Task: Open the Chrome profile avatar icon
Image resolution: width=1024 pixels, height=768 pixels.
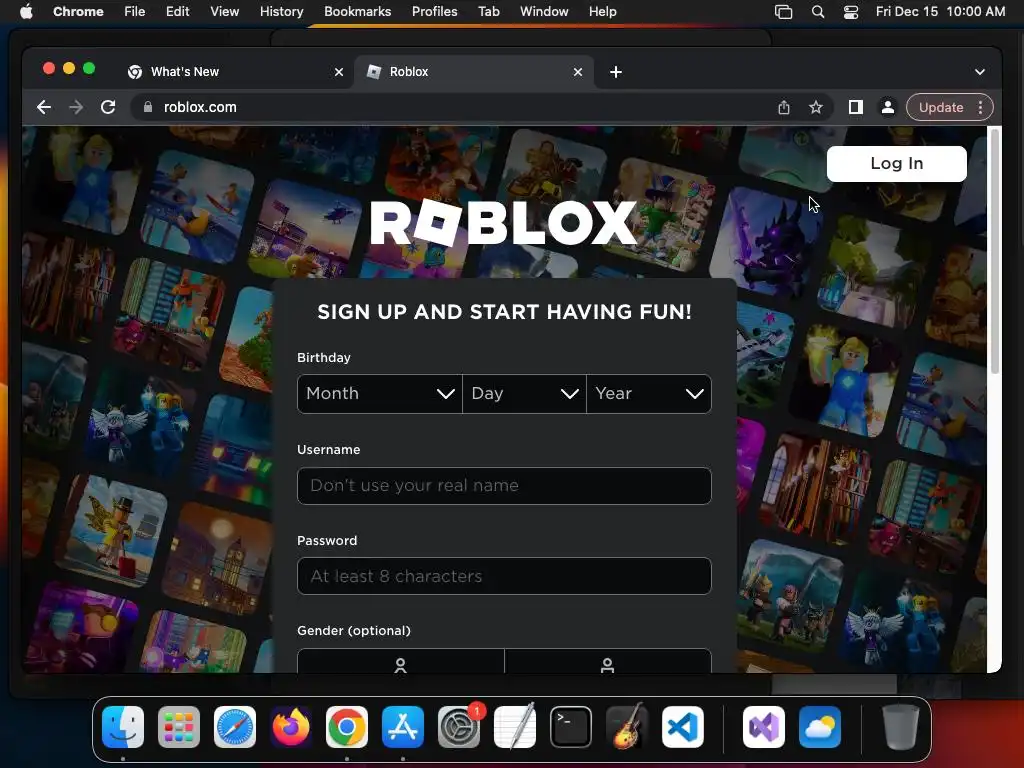Action: click(x=888, y=107)
